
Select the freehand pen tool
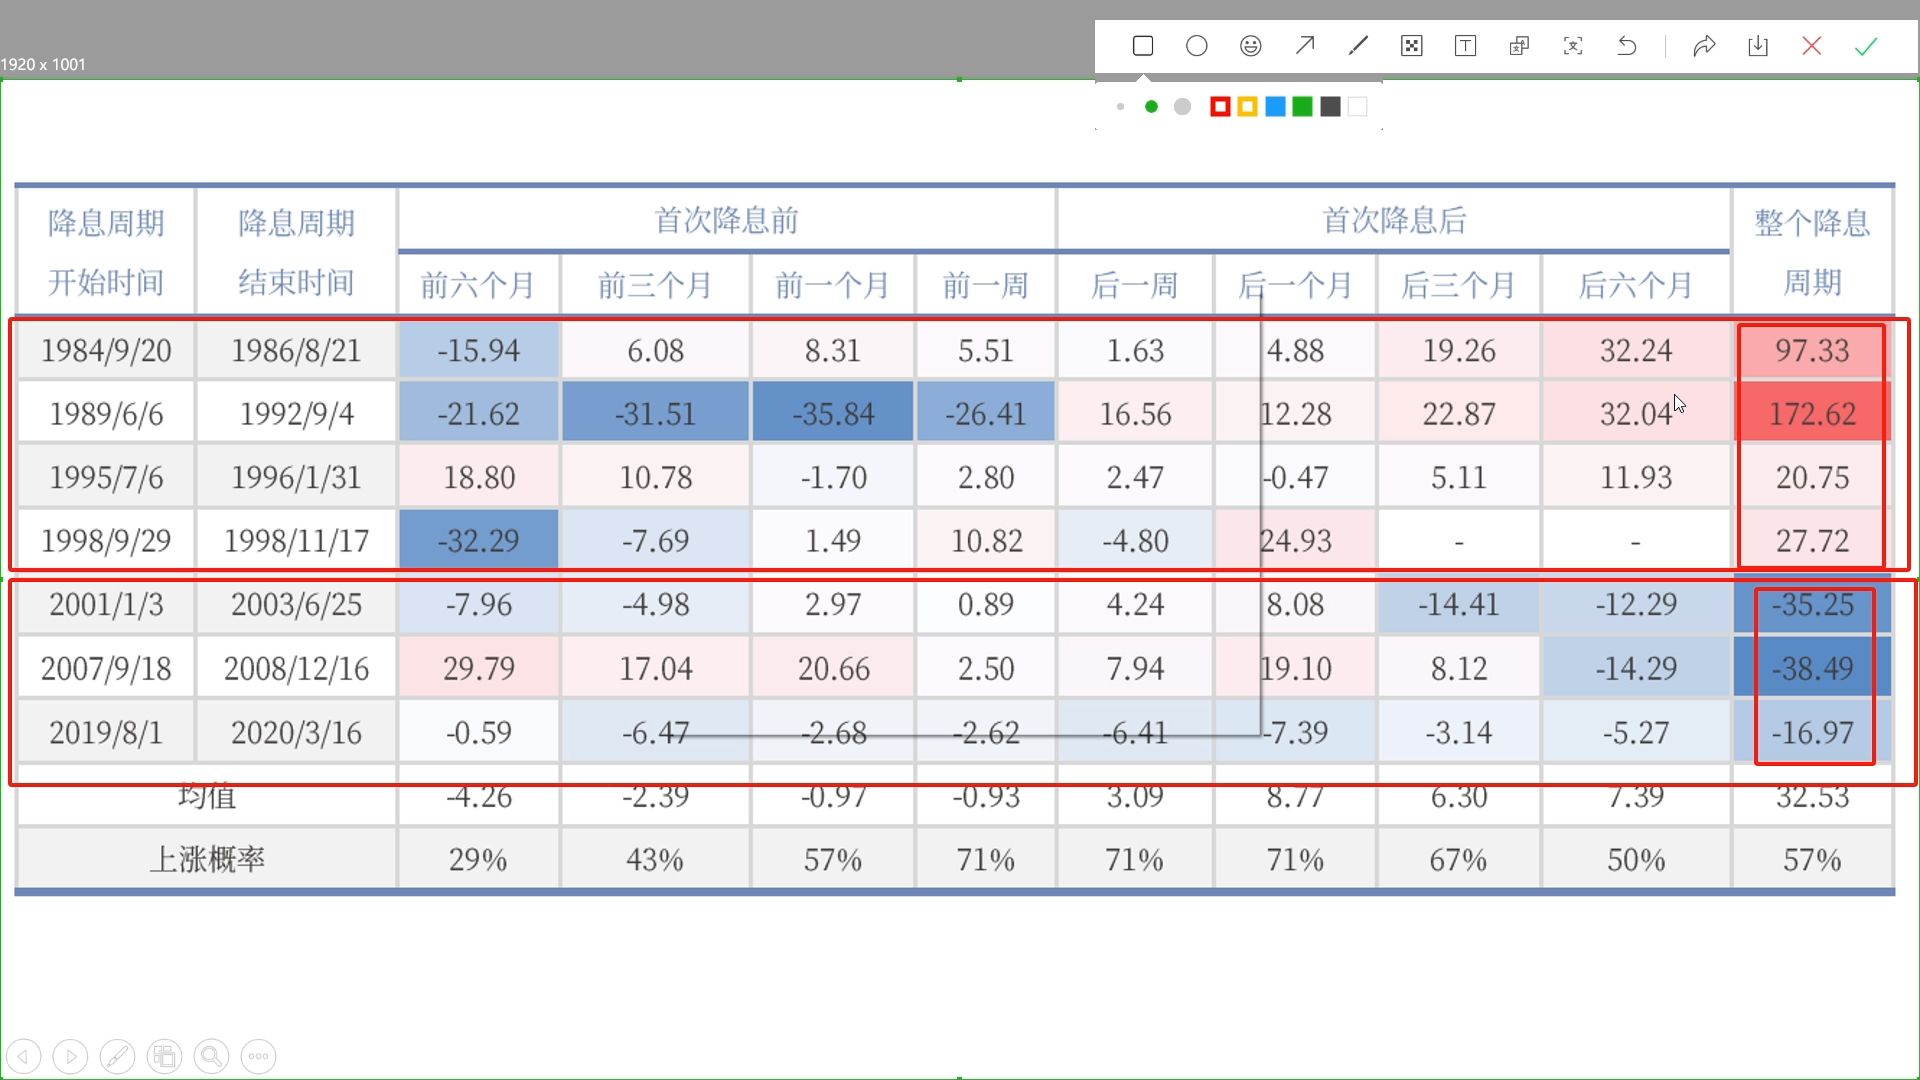point(1358,46)
